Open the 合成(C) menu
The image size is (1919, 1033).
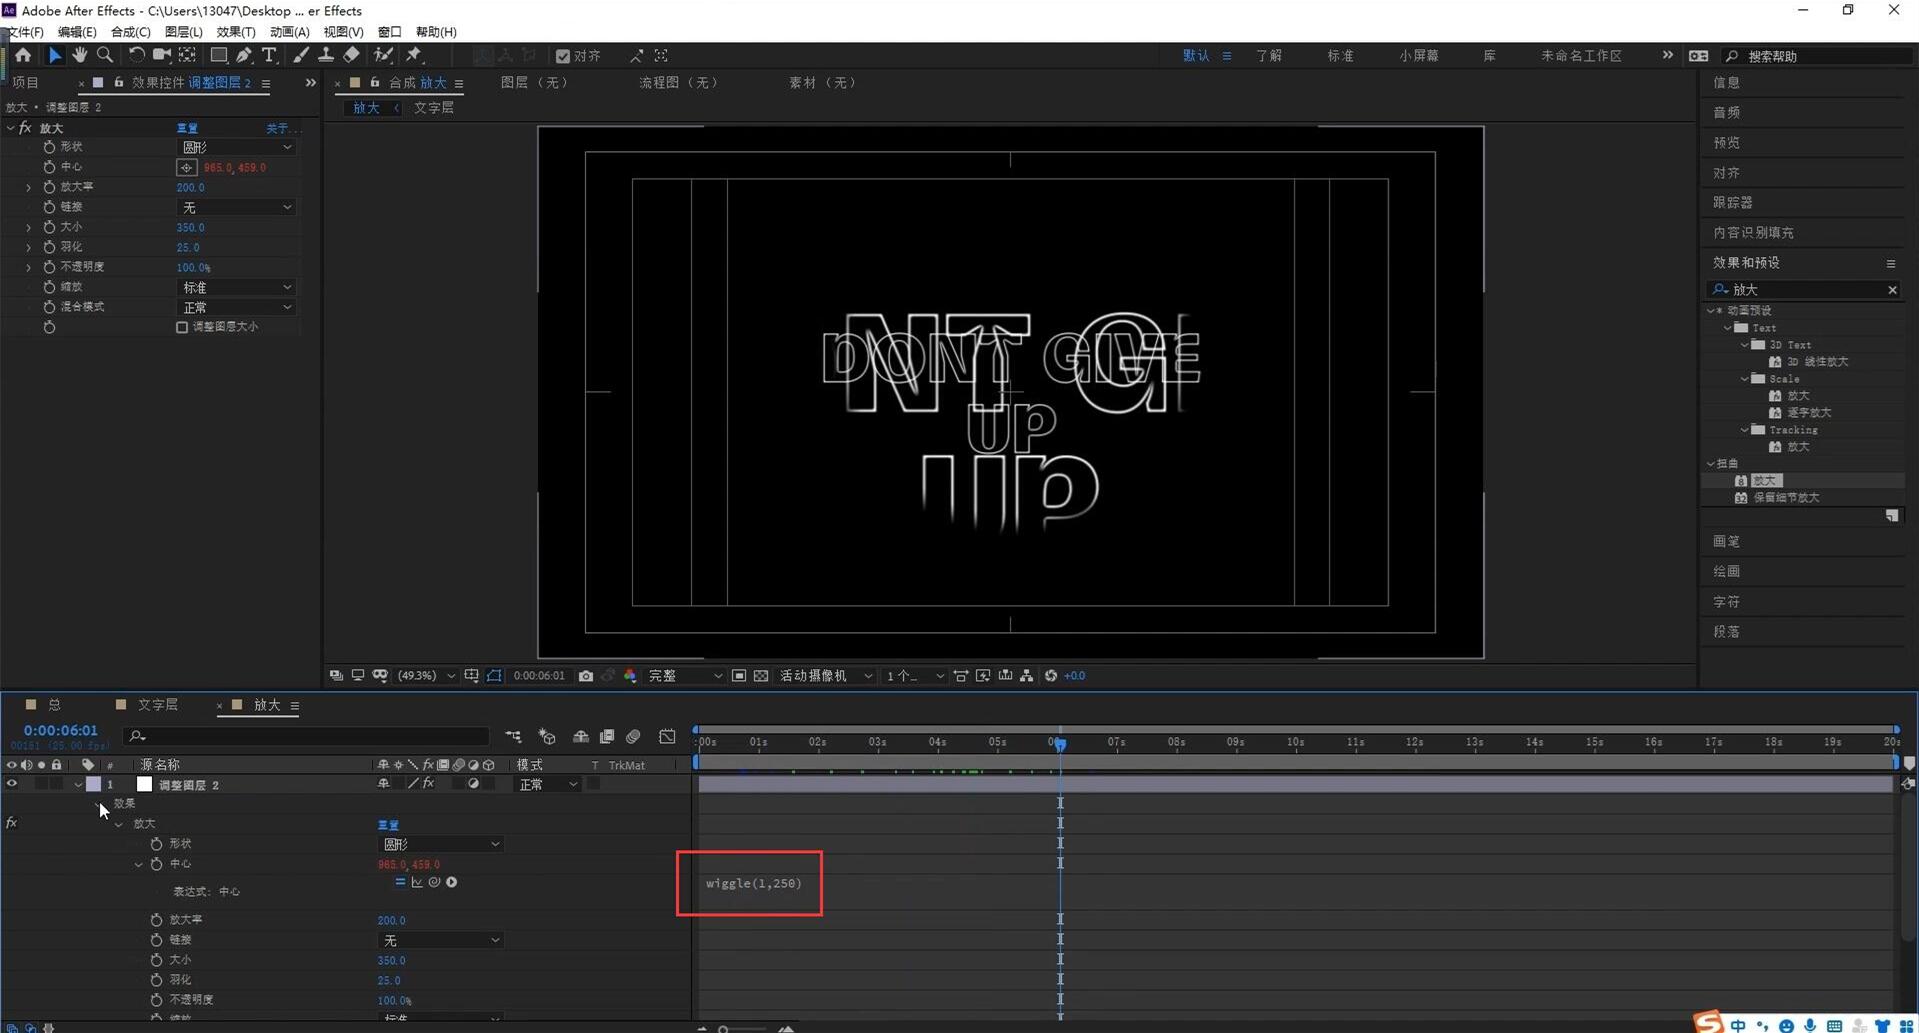[x=130, y=32]
